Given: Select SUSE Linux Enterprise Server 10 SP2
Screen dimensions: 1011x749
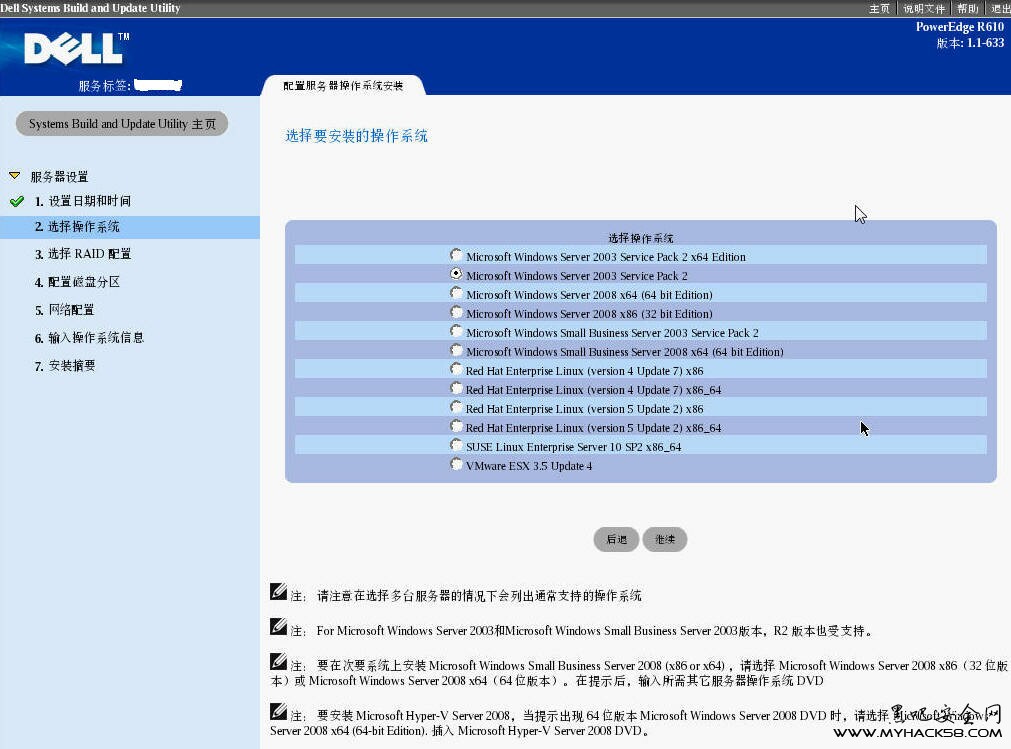Looking at the screenshot, I should pos(456,446).
